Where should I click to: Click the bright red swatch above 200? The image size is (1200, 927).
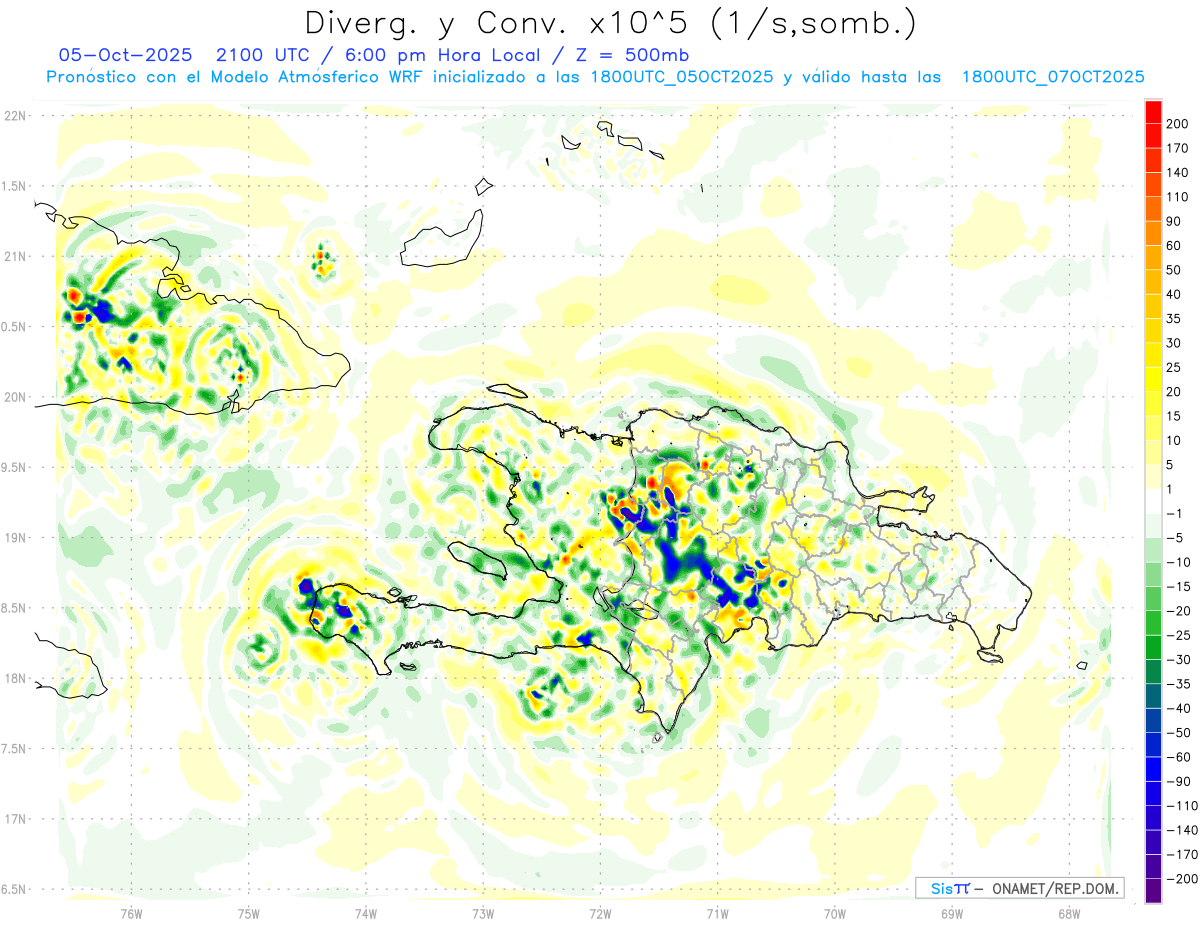click(1154, 112)
